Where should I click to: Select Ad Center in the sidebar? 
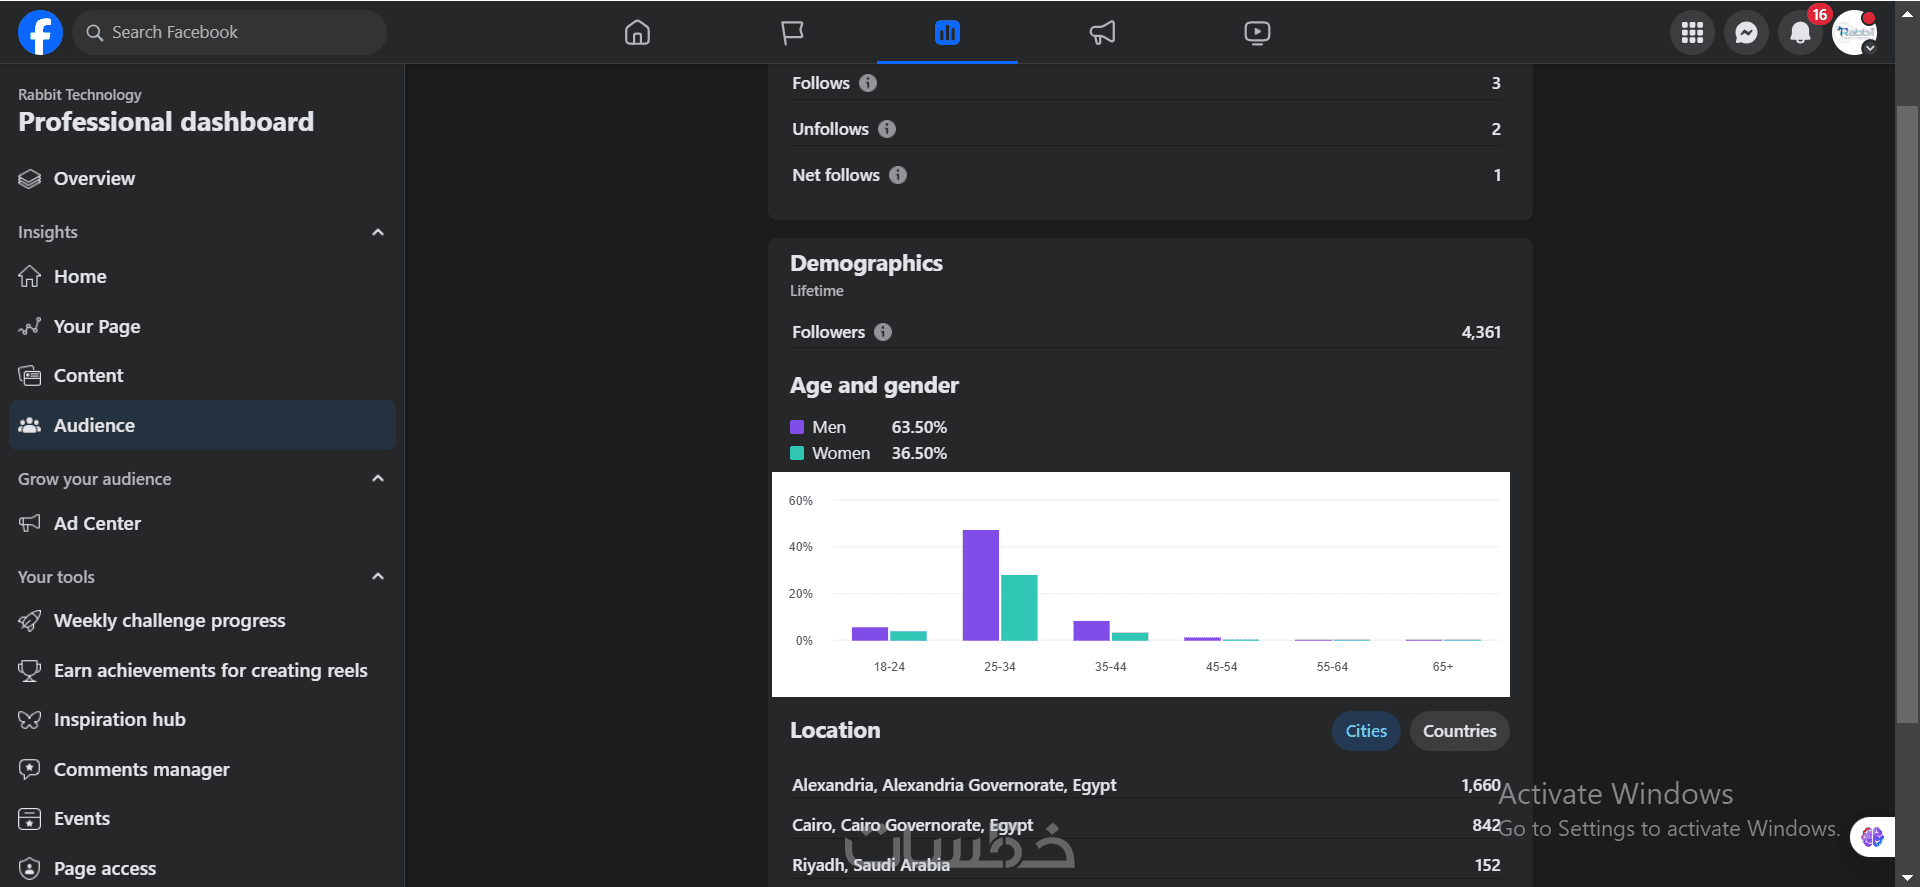(x=97, y=524)
